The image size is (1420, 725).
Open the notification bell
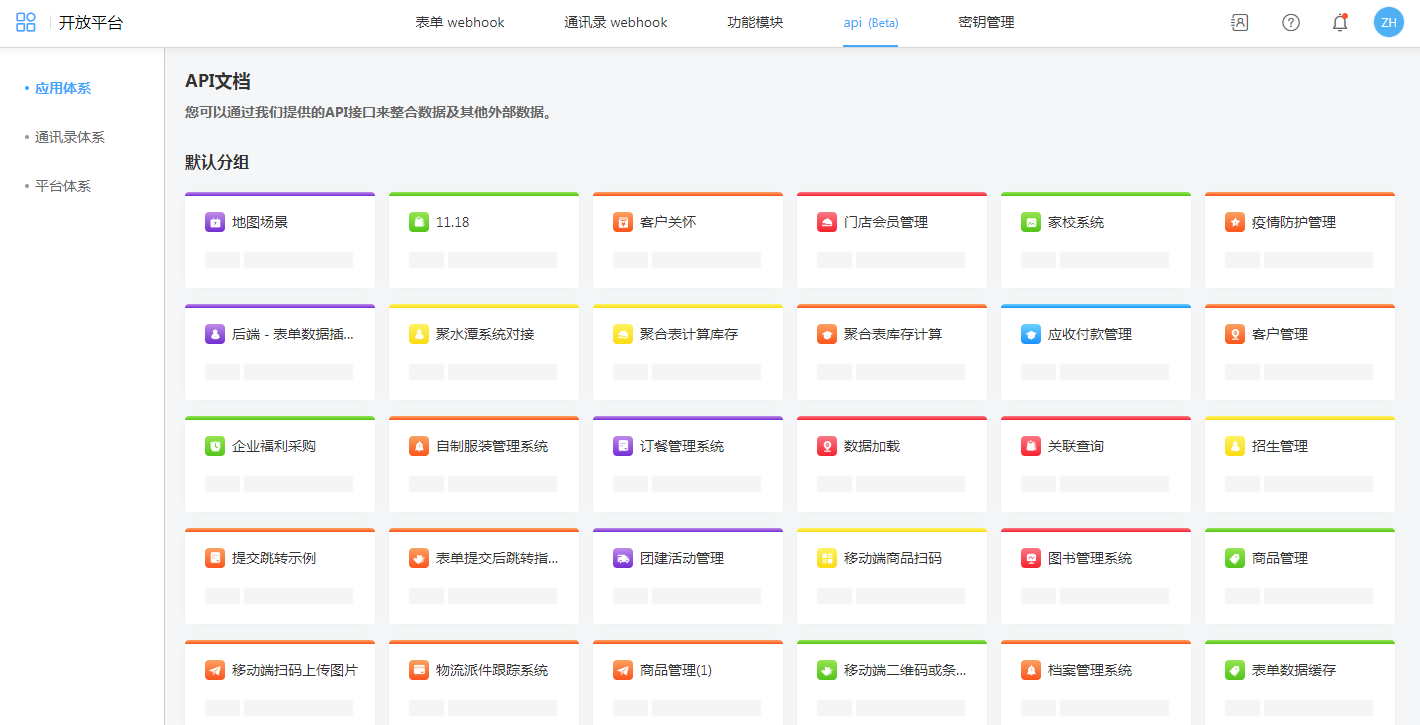(x=1340, y=22)
